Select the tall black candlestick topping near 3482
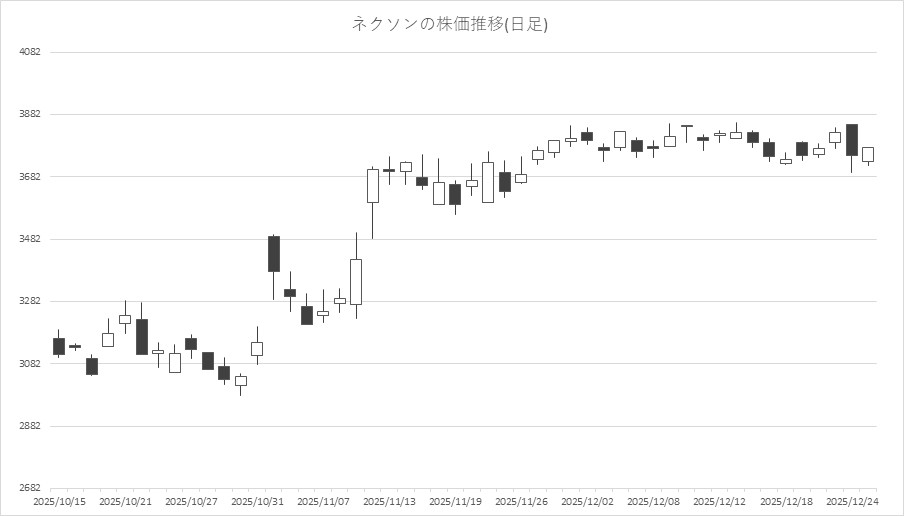Screen dimensions: 904x516 (274, 254)
